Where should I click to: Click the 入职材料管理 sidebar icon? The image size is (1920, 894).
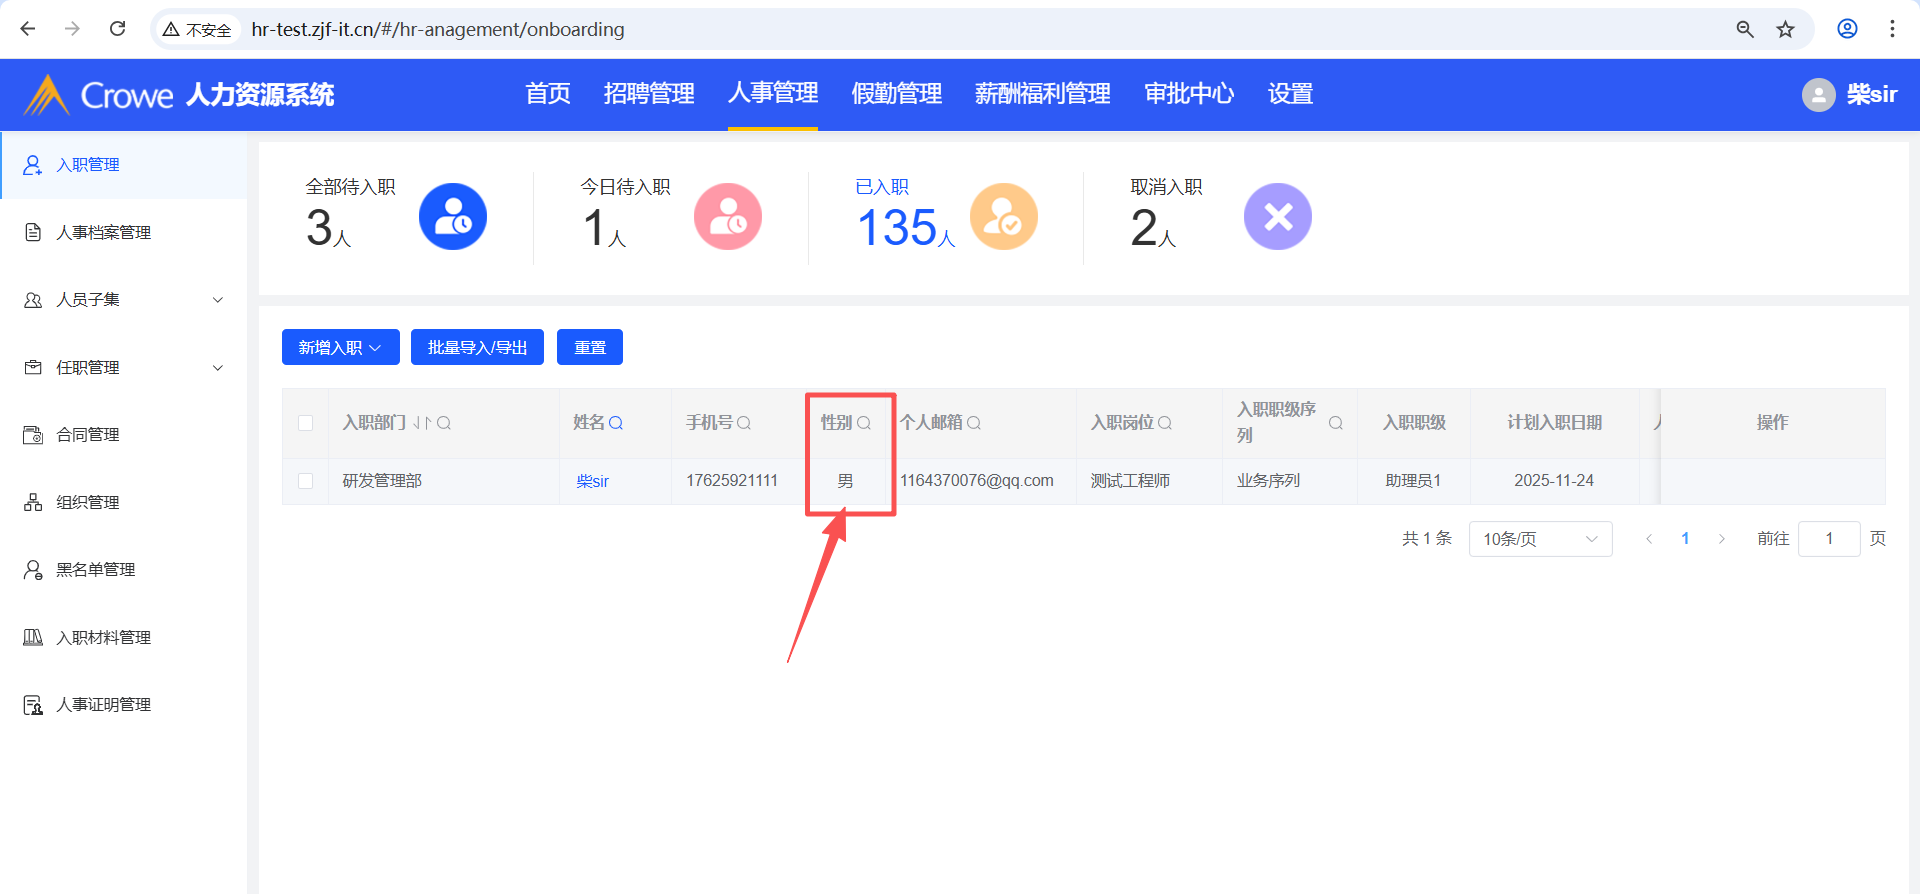click(33, 637)
